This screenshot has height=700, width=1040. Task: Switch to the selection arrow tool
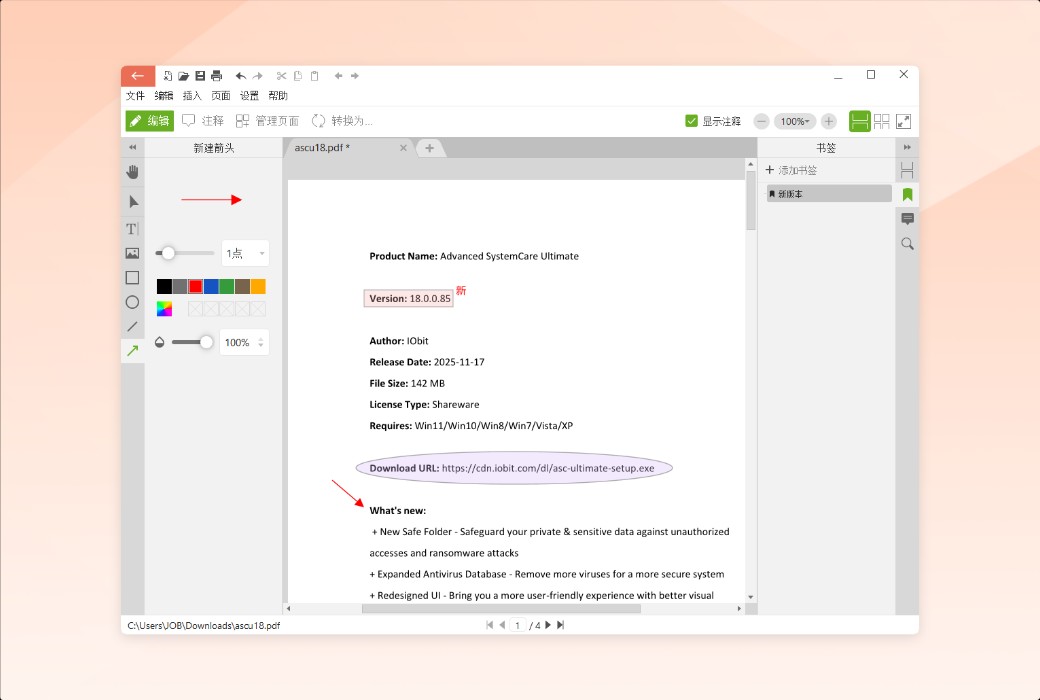pyautogui.click(x=132, y=201)
